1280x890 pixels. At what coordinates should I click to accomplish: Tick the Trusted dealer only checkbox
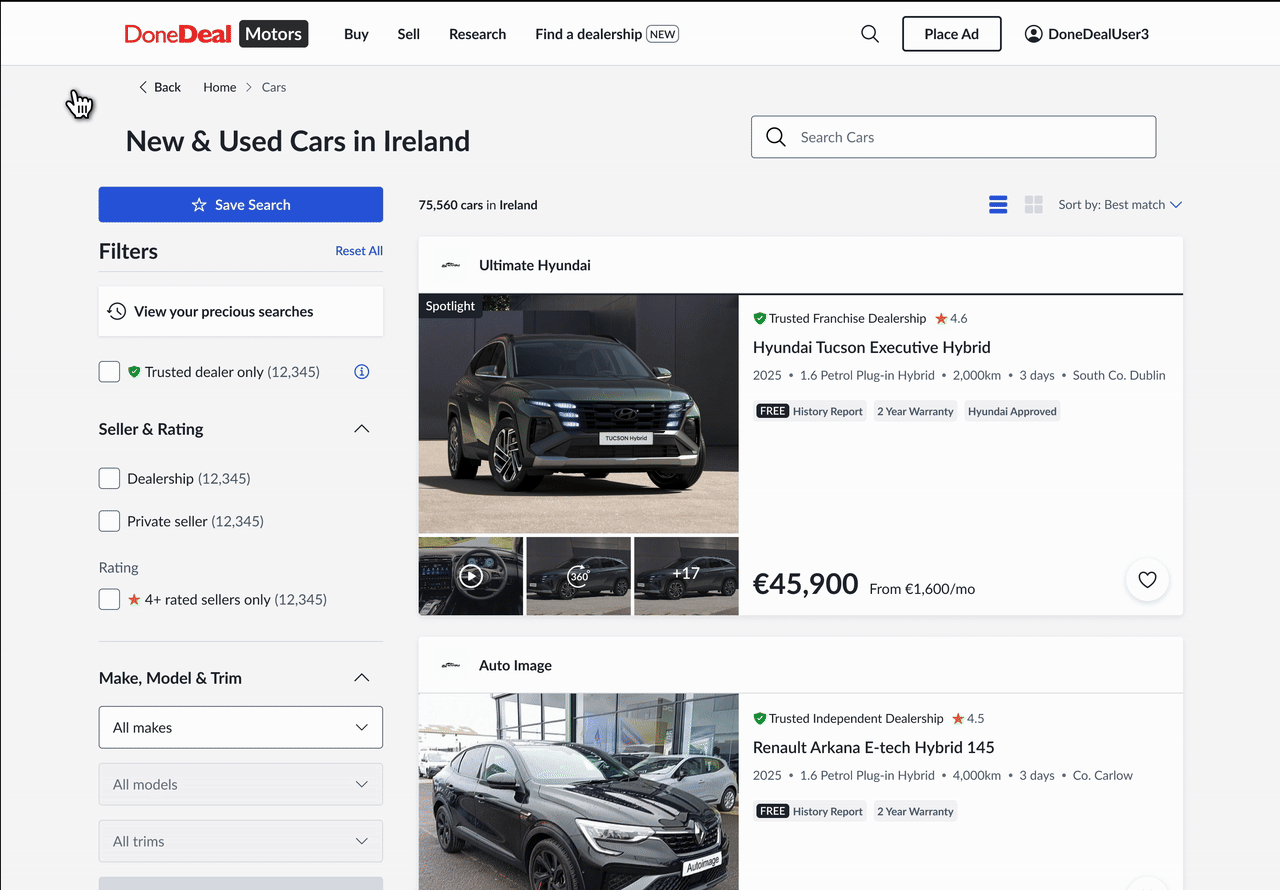(109, 372)
